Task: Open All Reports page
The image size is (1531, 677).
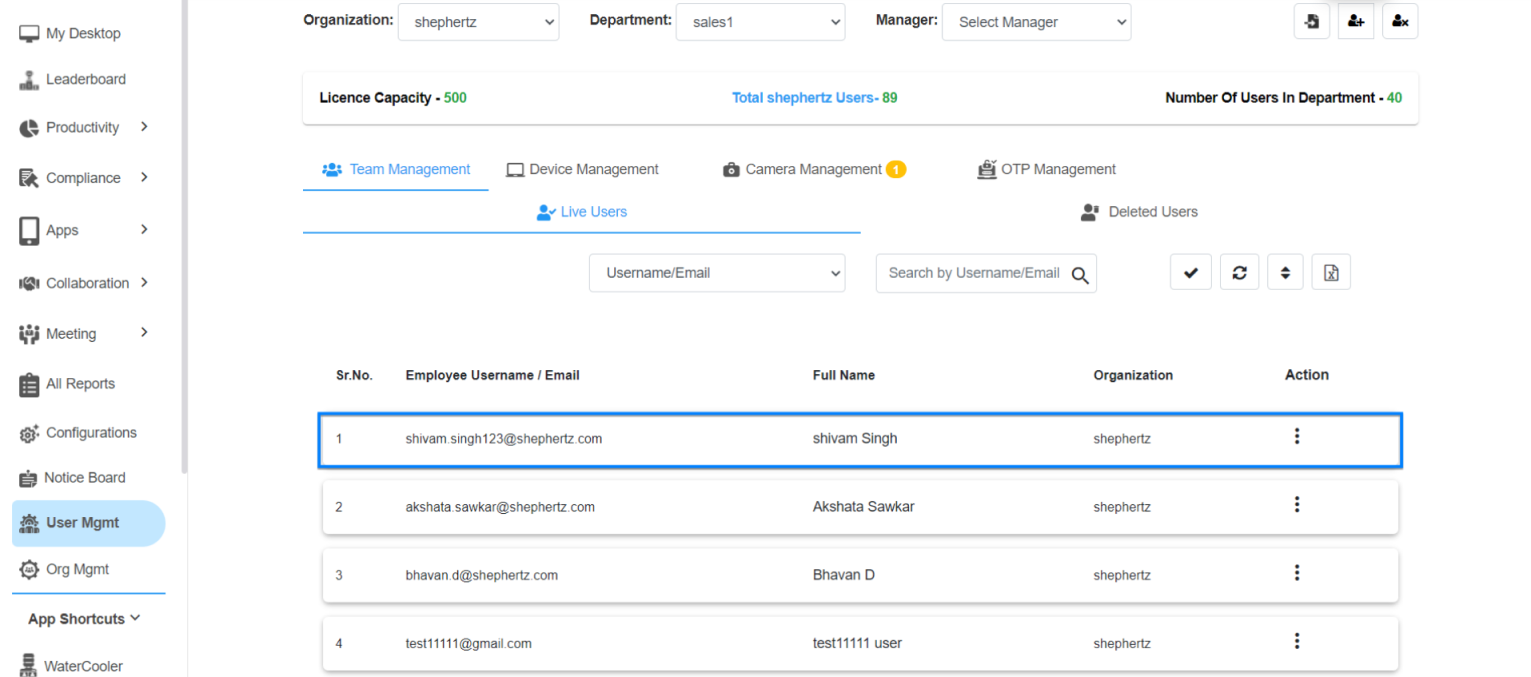Action: click(x=67, y=384)
